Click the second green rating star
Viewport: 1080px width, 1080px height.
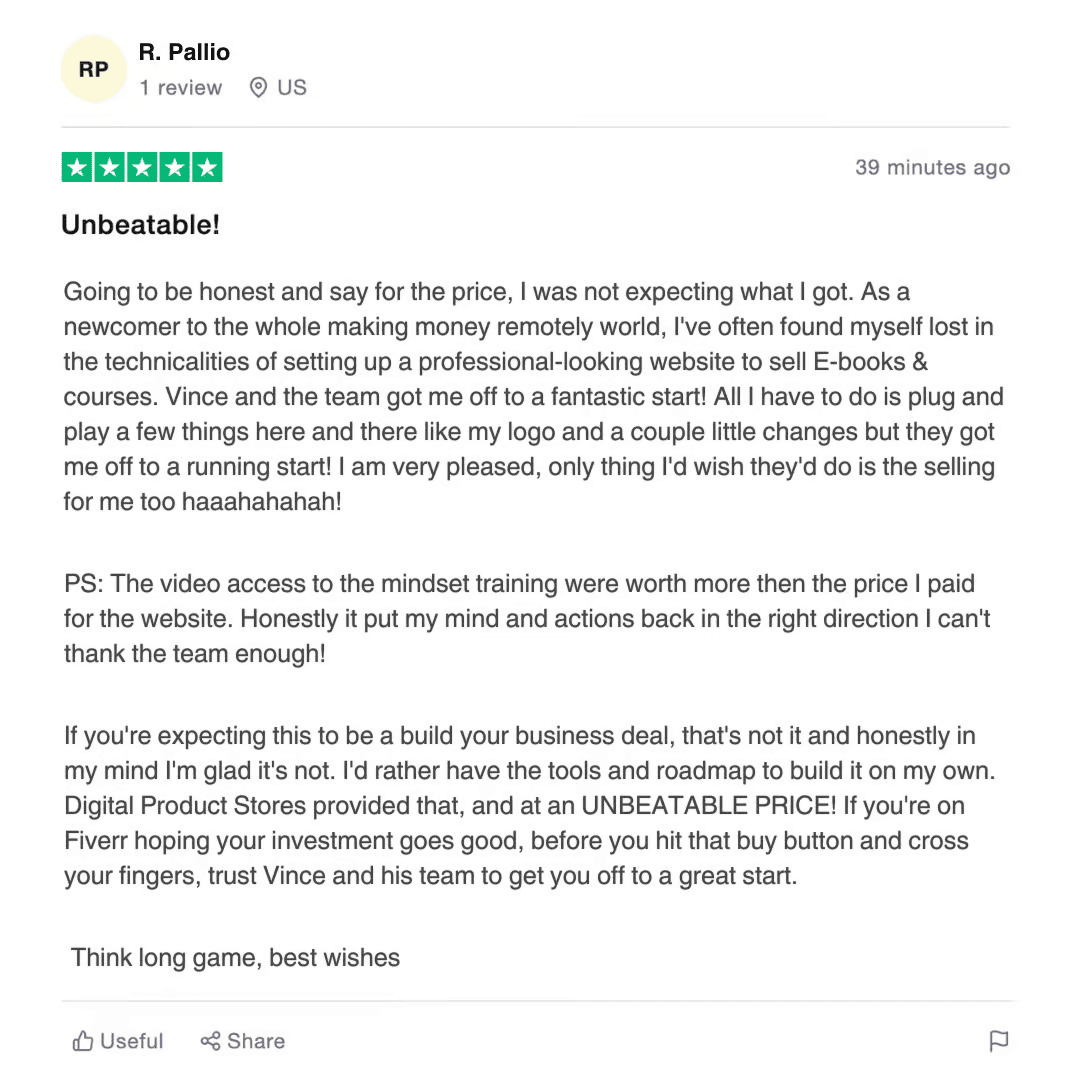110,168
